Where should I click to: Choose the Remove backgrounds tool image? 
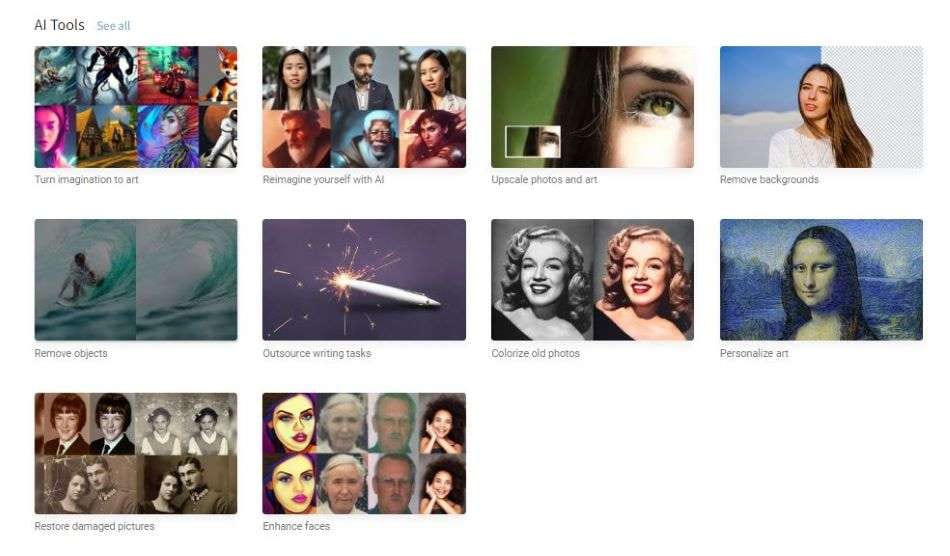pyautogui.click(x=822, y=107)
